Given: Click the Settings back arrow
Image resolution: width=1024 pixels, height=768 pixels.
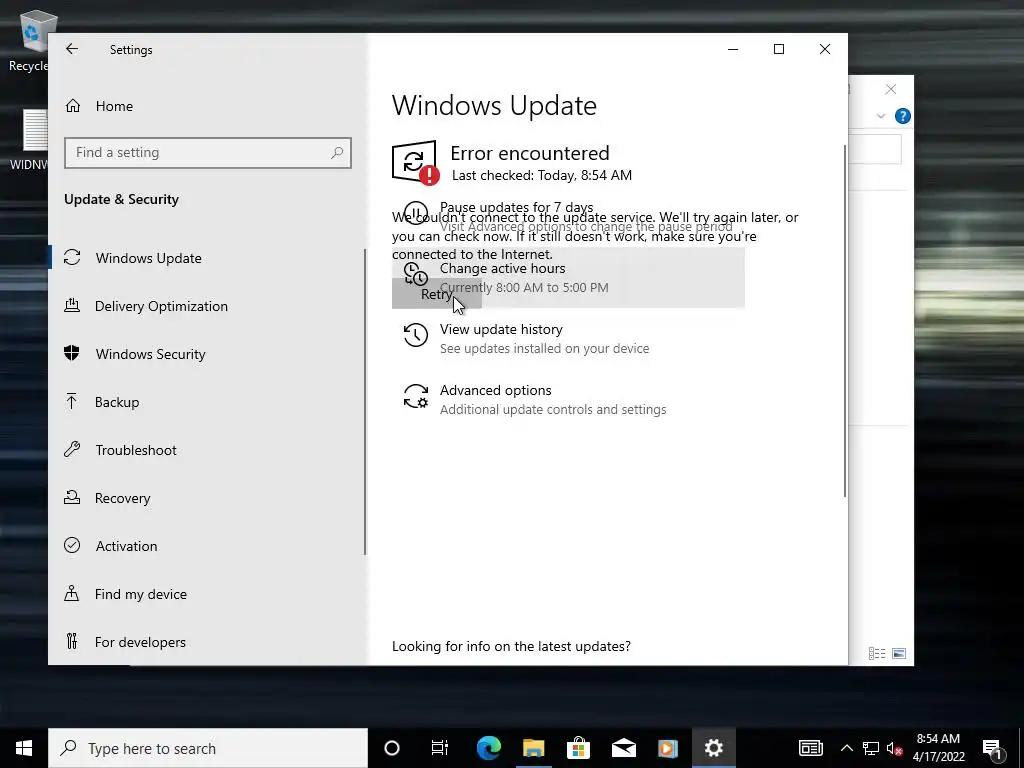Looking at the screenshot, I should tap(72, 49).
